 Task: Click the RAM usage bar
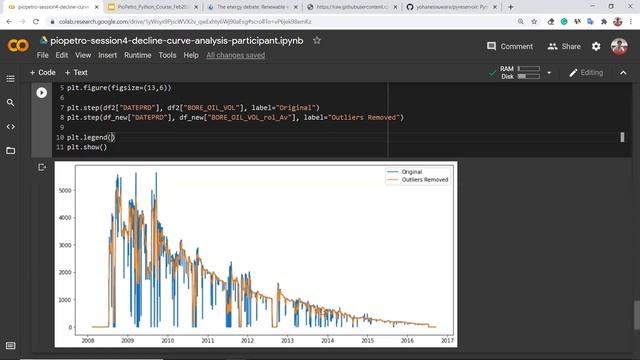pyautogui.click(x=529, y=69)
